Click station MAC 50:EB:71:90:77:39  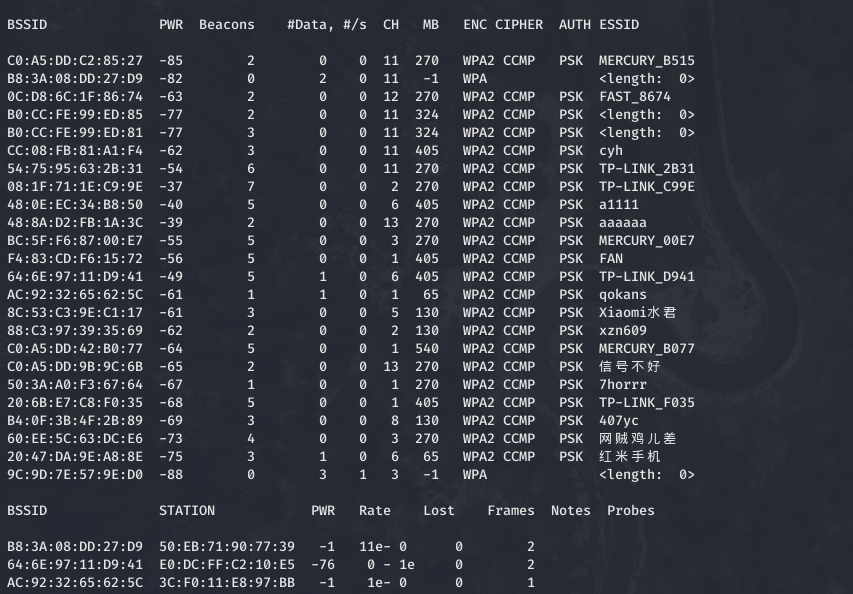(227, 547)
